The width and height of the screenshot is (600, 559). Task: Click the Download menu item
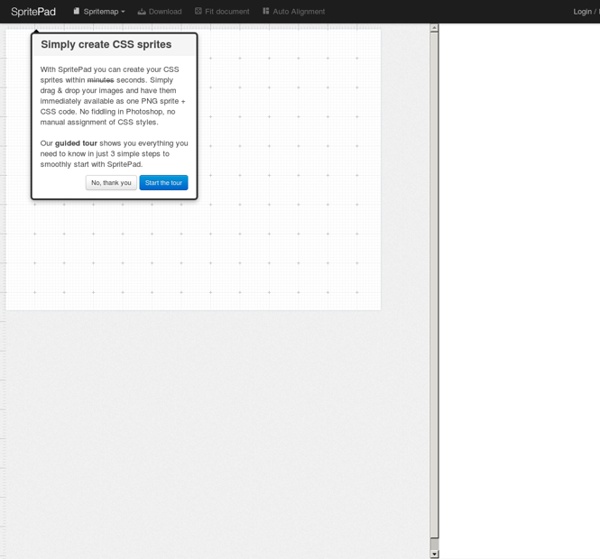[160, 11]
